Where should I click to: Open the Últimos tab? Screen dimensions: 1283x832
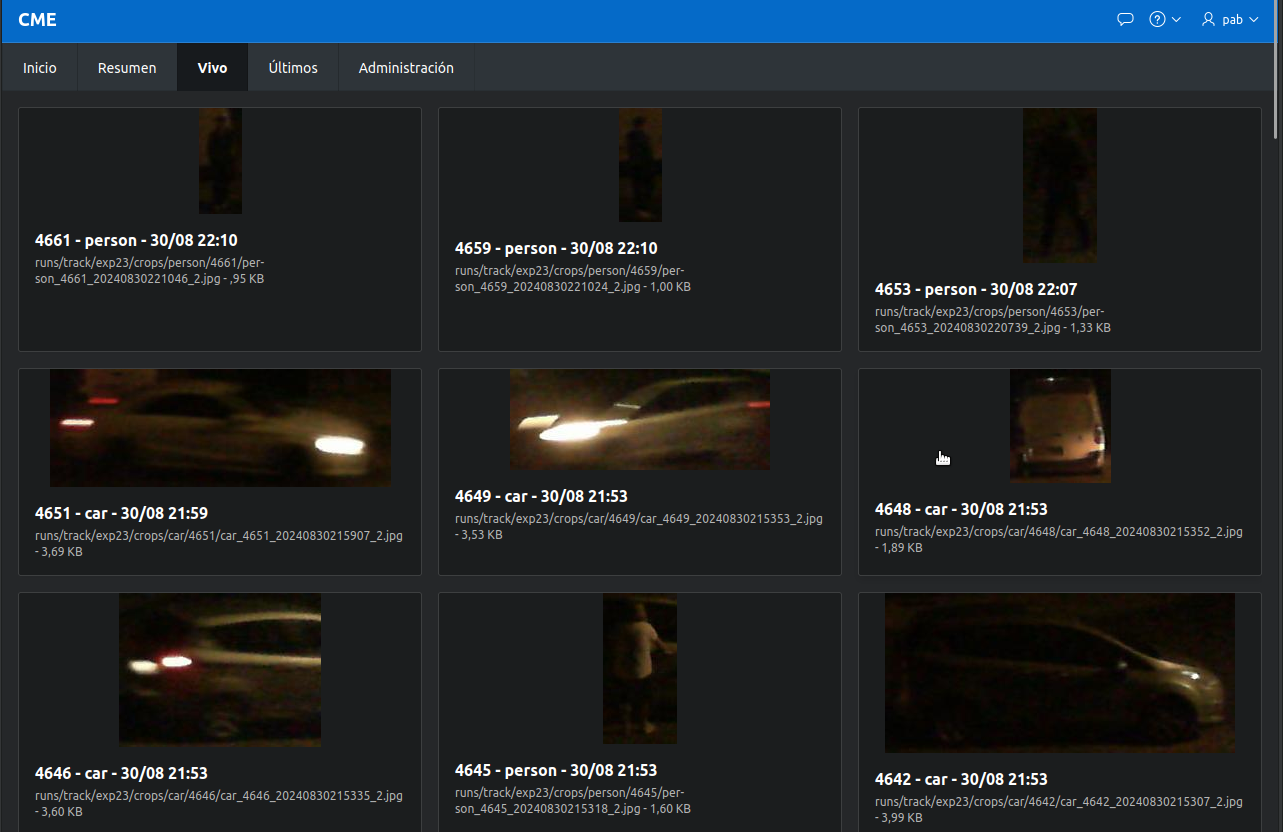pyautogui.click(x=293, y=68)
